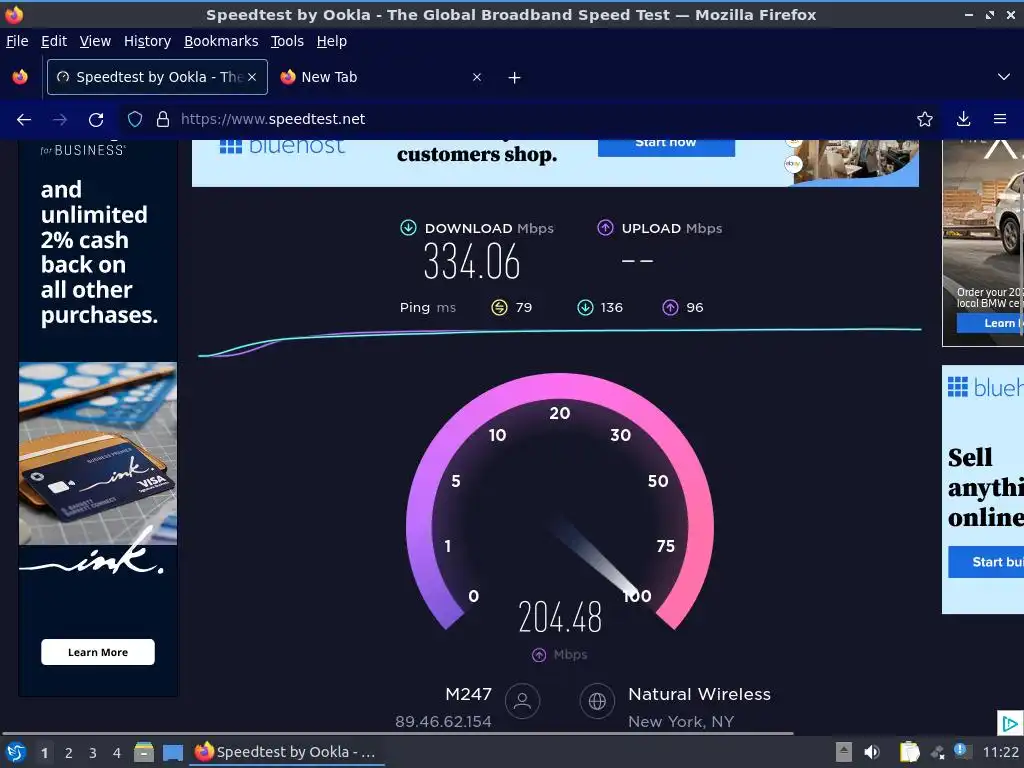
Task: Click the speed gauge needle dial
Action: click(560, 503)
